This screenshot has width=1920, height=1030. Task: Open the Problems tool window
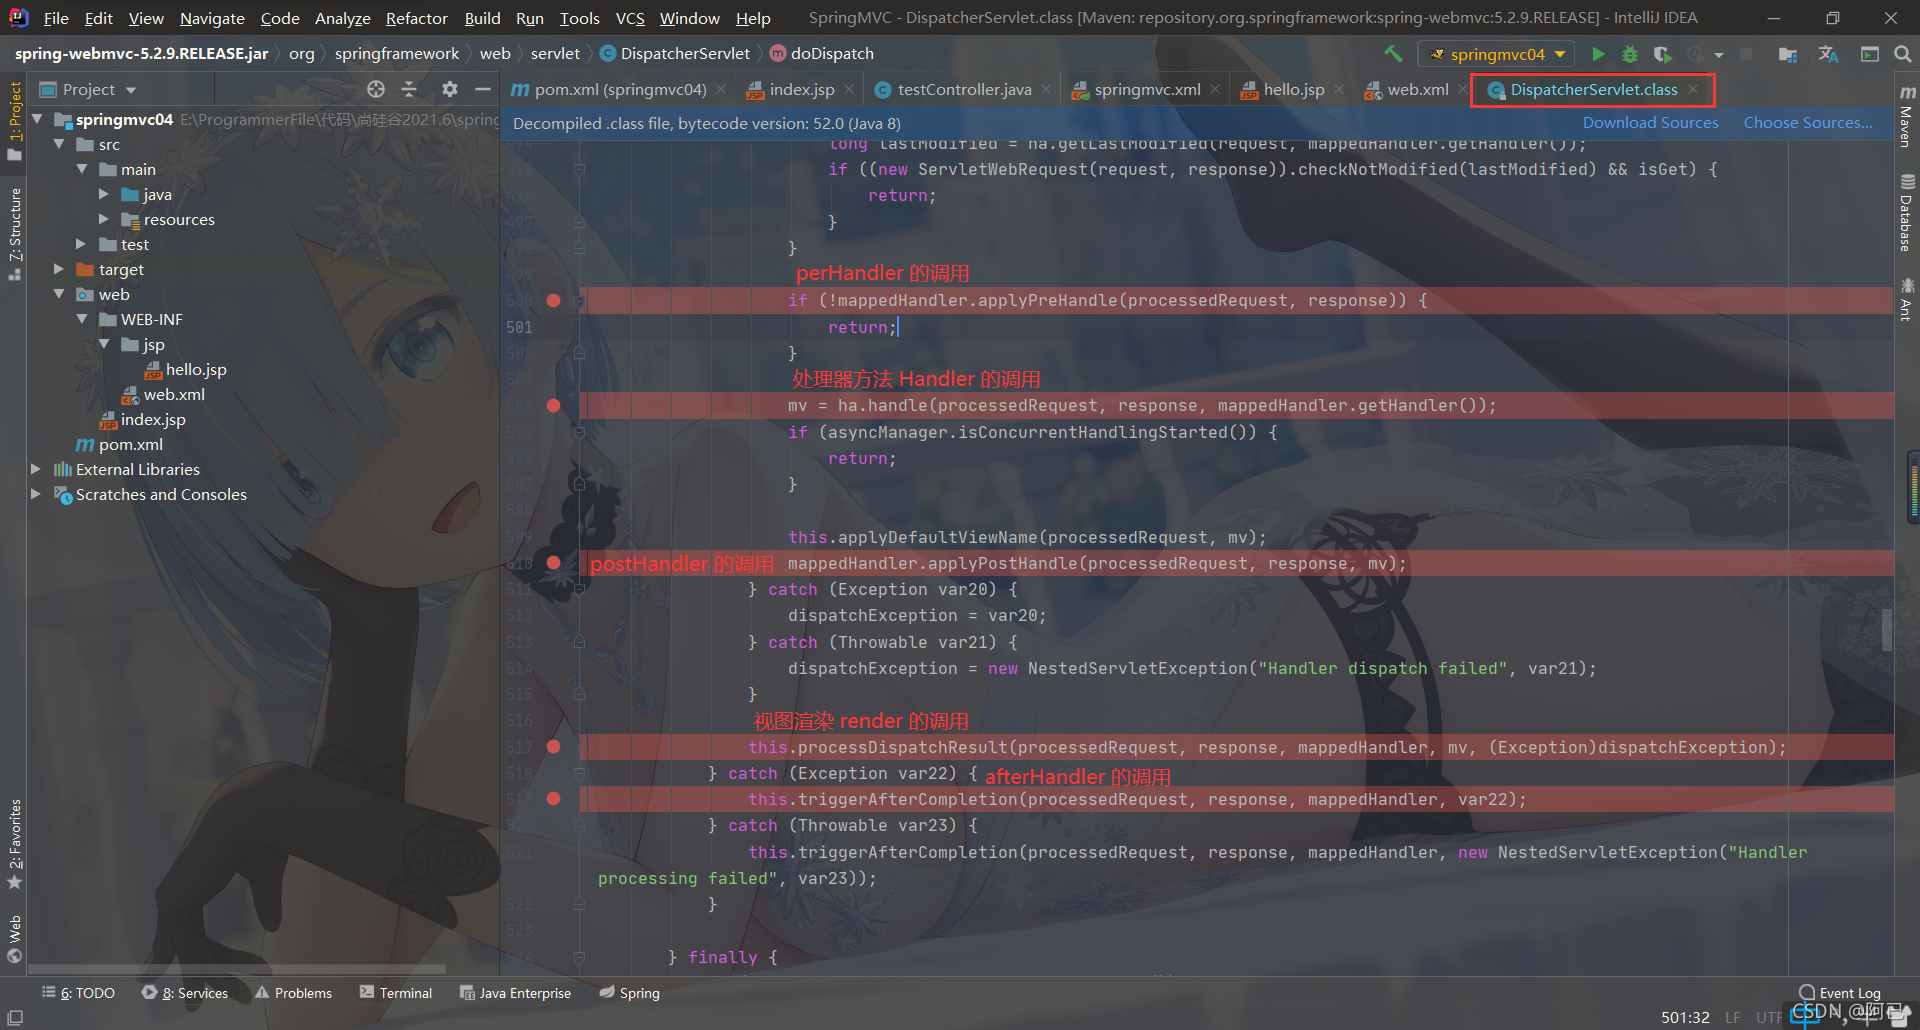(x=293, y=993)
